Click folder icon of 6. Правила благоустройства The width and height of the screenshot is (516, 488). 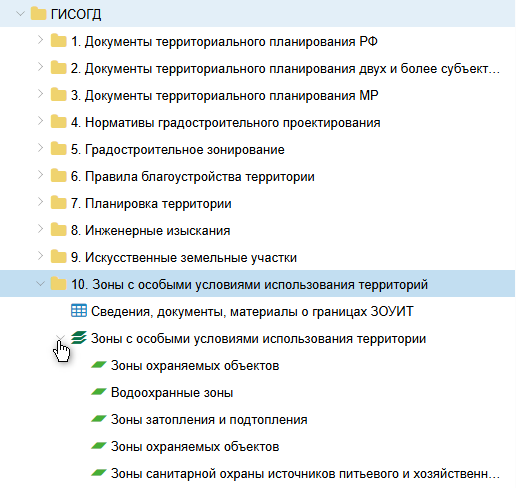pyautogui.click(x=59, y=176)
